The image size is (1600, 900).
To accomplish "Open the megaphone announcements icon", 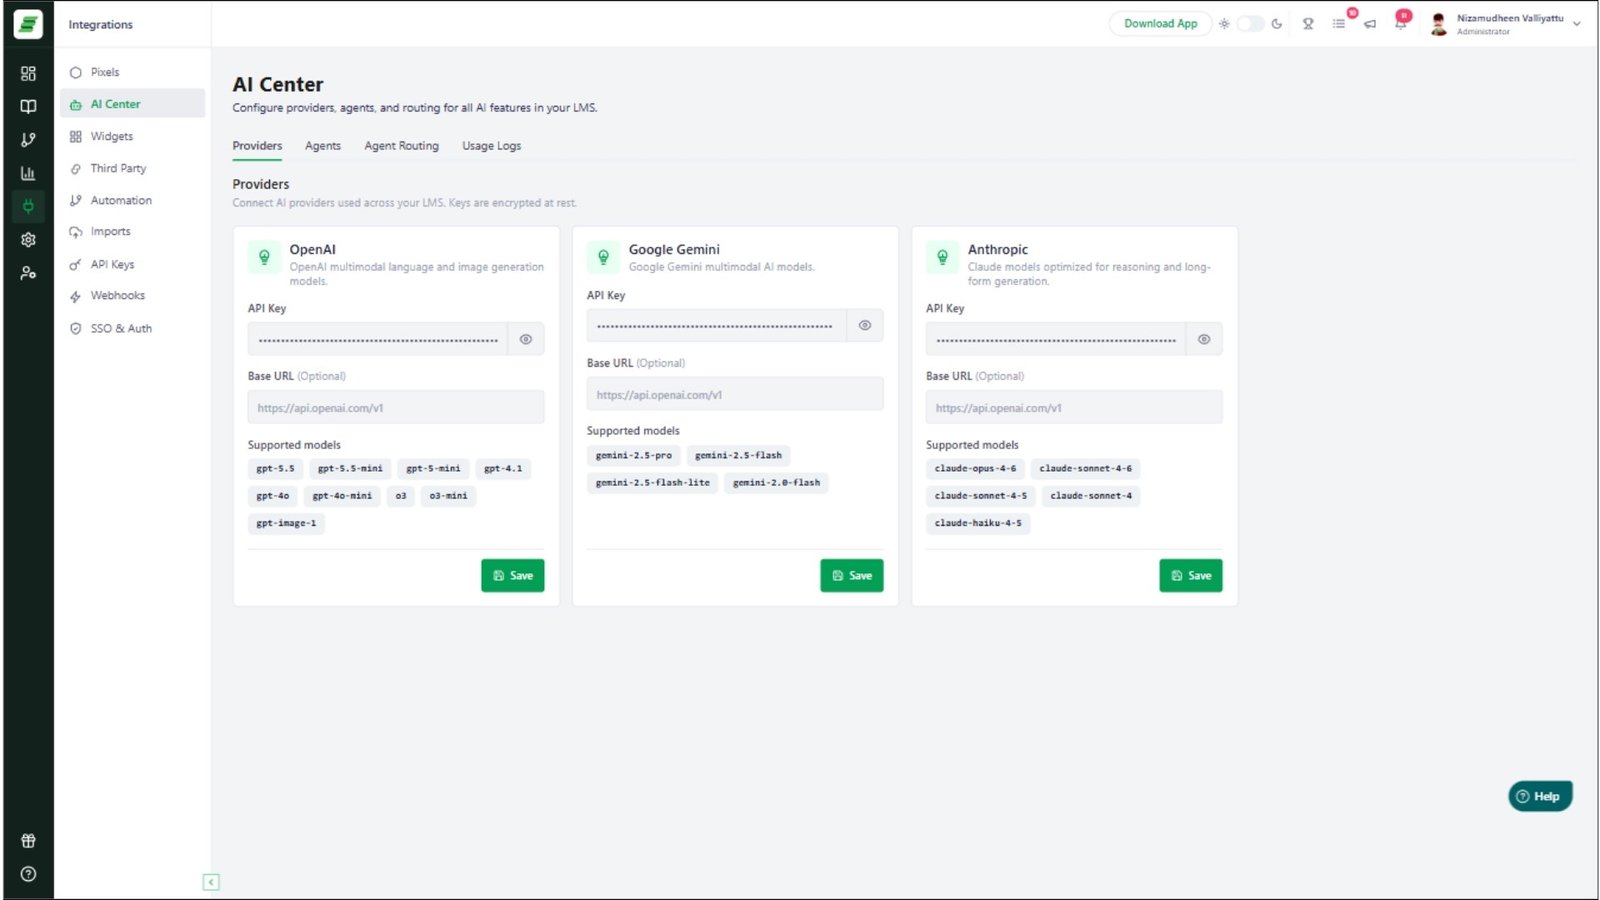I will (1370, 24).
